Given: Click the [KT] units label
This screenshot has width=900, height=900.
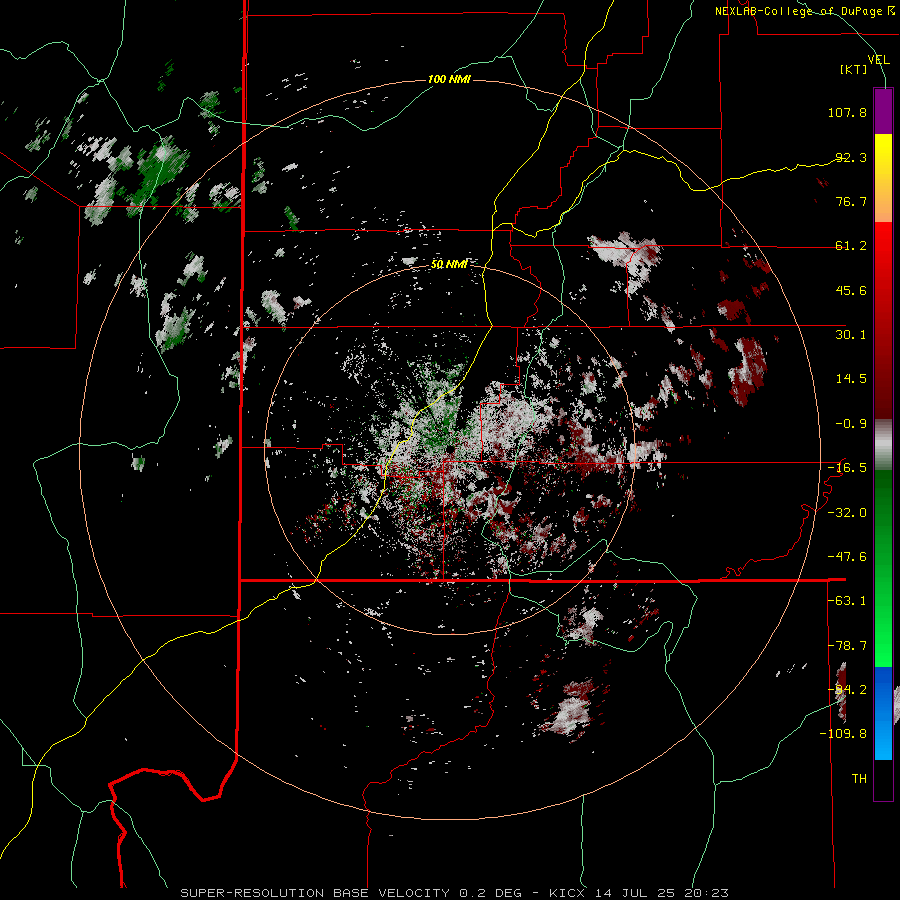Looking at the screenshot, I should [854, 69].
